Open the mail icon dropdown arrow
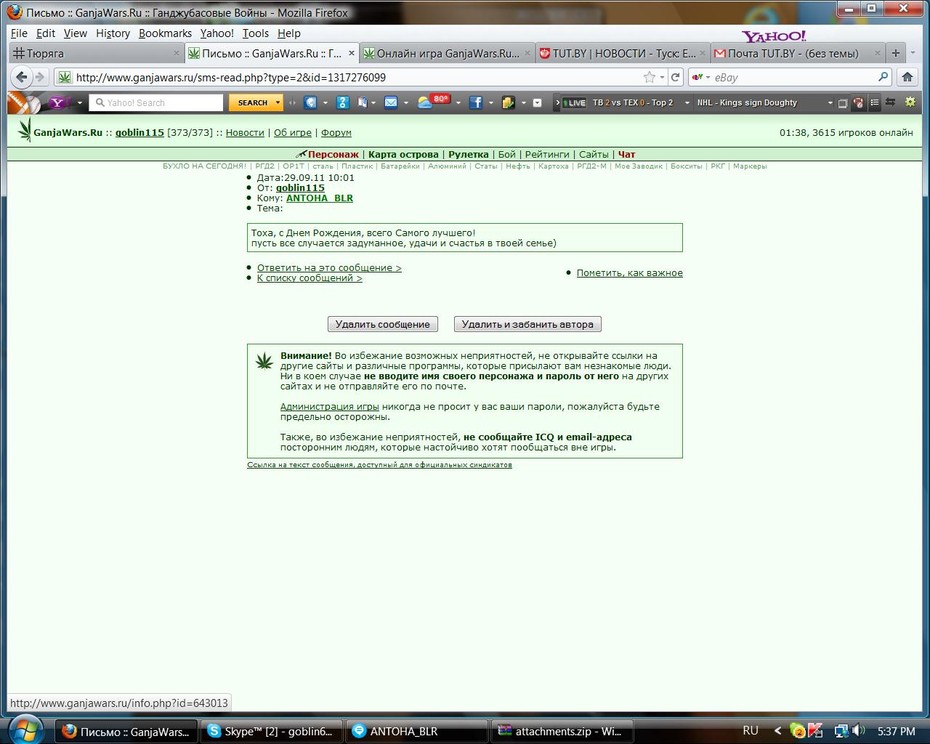 click(406, 103)
